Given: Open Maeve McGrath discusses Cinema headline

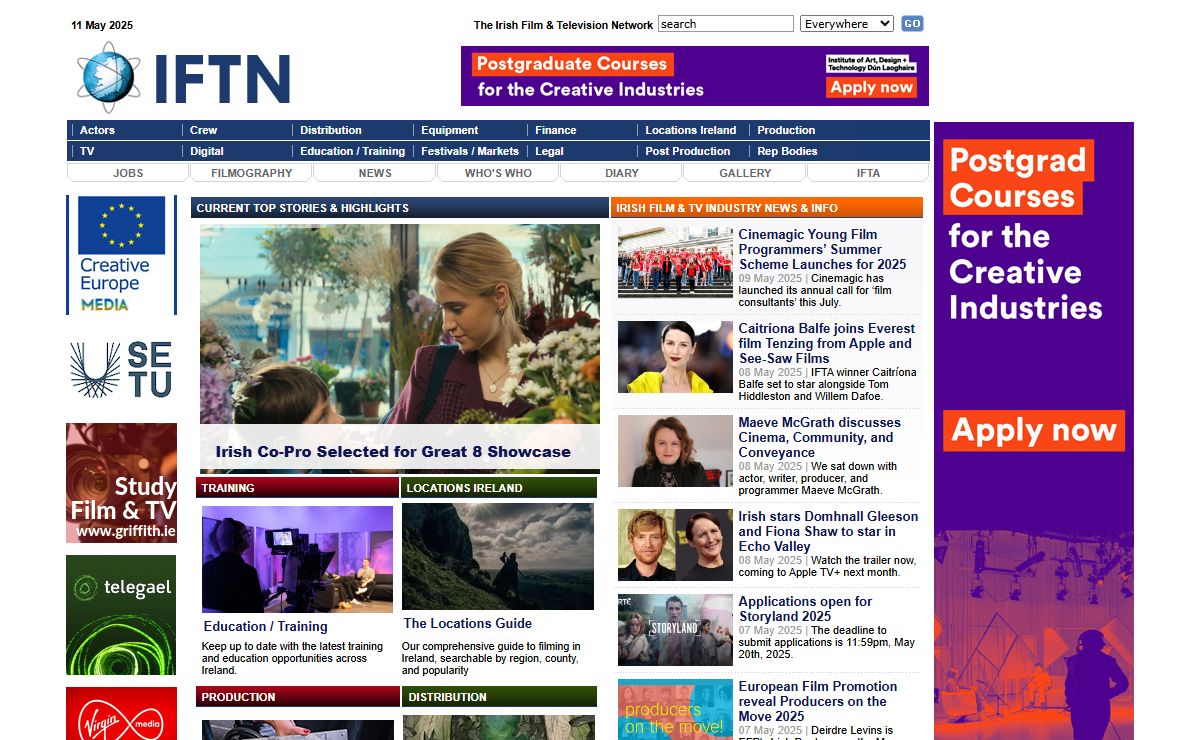Looking at the screenshot, I should [819, 437].
